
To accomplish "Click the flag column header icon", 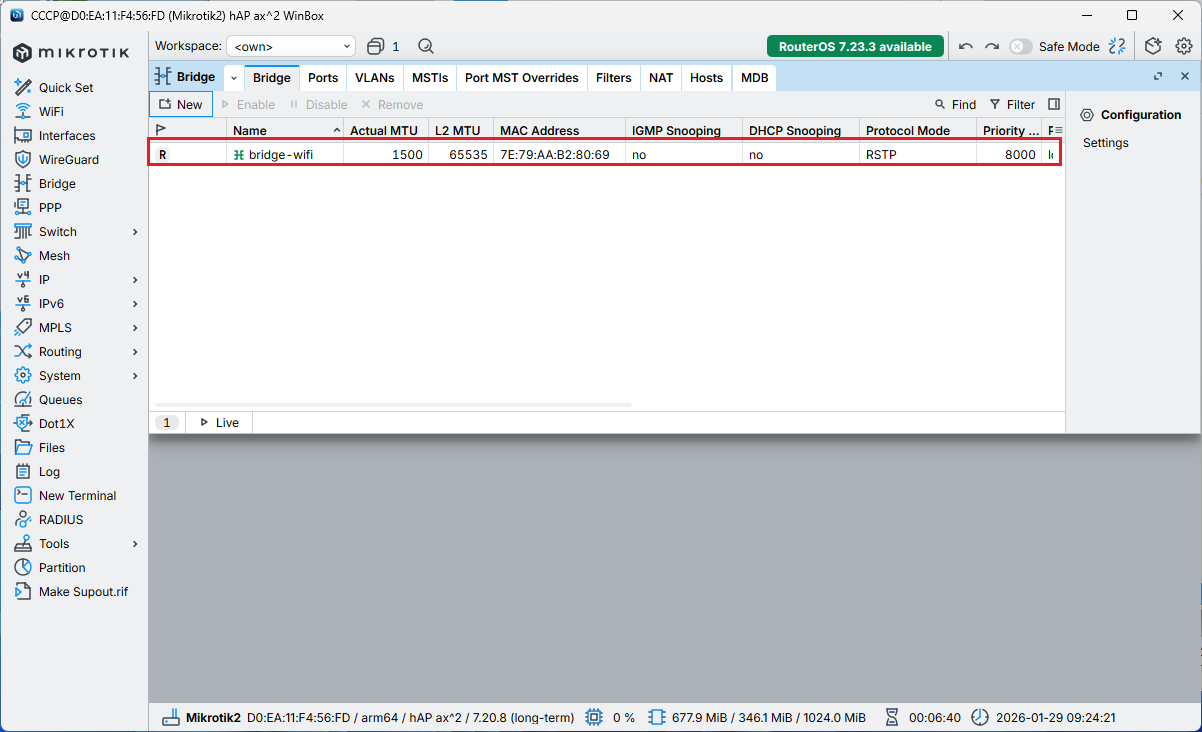I will [x=161, y=130].
